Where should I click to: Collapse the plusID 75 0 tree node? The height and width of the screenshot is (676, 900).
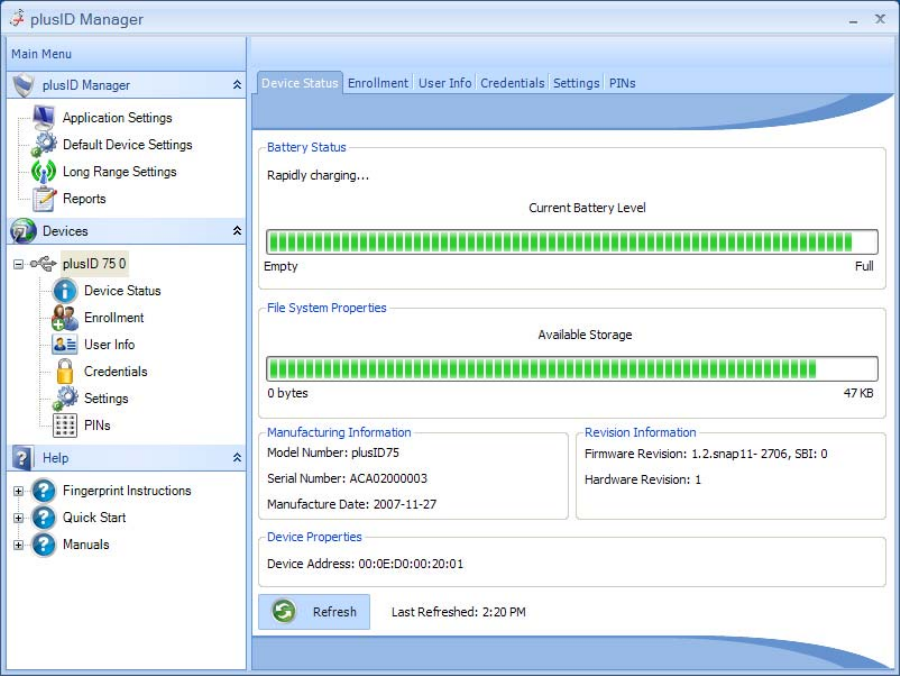[x=18, y=264]
